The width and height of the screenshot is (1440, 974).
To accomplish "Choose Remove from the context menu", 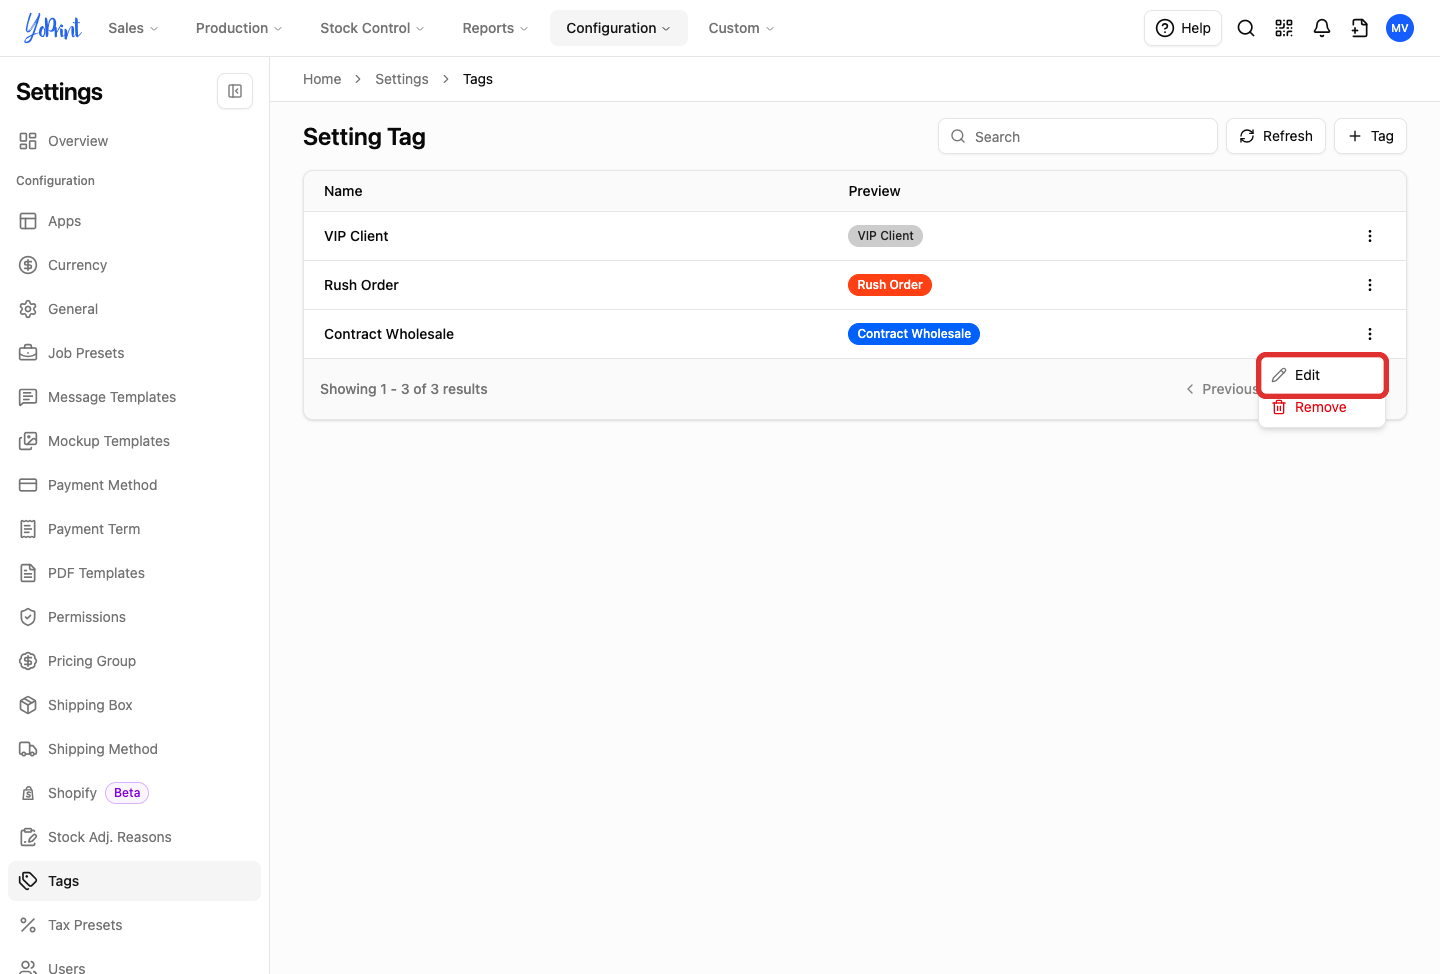I will [x=1322, y=407].
